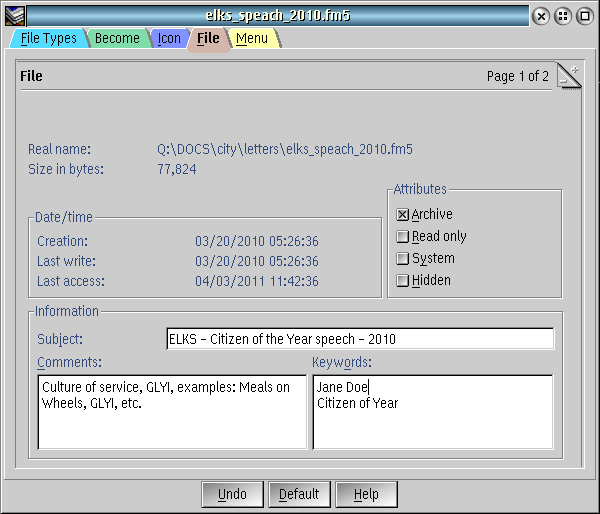Click the four-square window list button

tap(563, 15)
